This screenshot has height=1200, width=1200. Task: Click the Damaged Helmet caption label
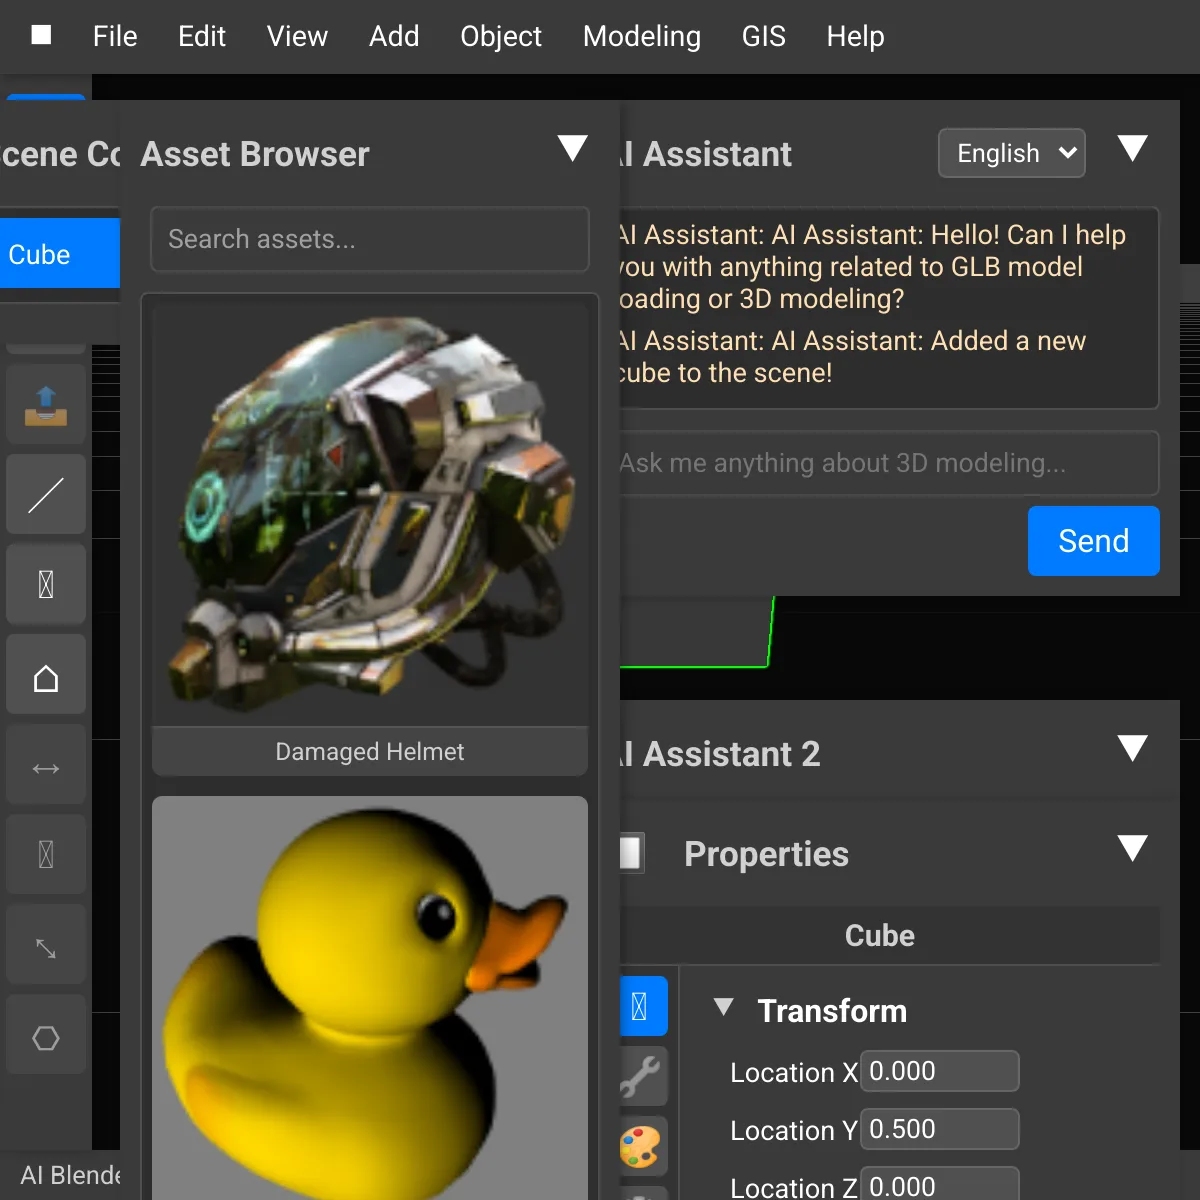(x=370, y=751)
